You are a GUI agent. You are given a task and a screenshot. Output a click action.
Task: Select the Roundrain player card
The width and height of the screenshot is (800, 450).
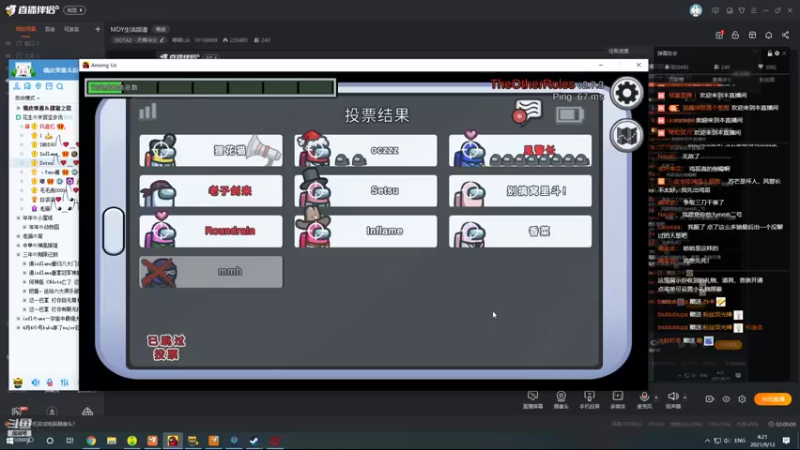[x=211, y=232]
